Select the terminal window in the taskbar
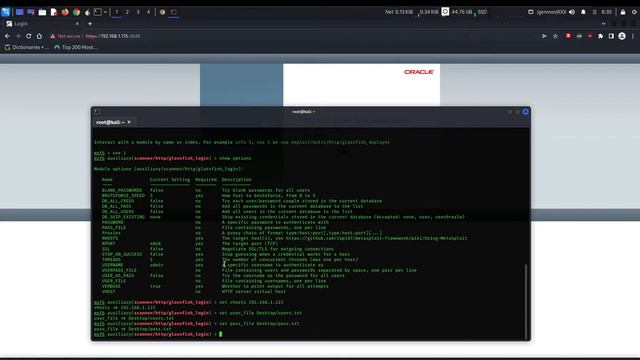The image size is (640, 360). pos(173,12)
